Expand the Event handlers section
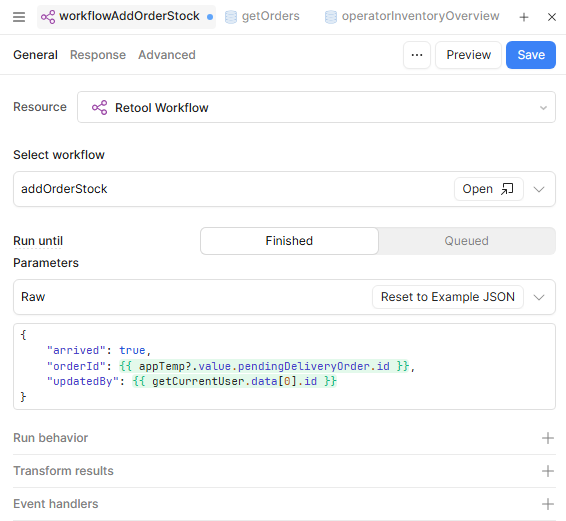The width and height of the screenshot is (566, 521). coord(548,504)
